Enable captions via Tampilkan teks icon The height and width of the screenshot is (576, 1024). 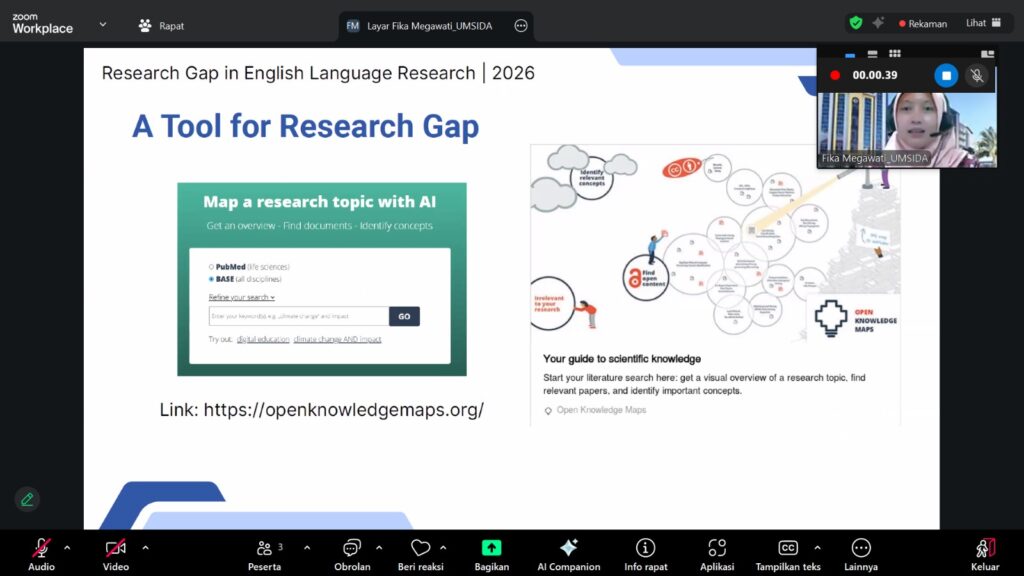787,549
